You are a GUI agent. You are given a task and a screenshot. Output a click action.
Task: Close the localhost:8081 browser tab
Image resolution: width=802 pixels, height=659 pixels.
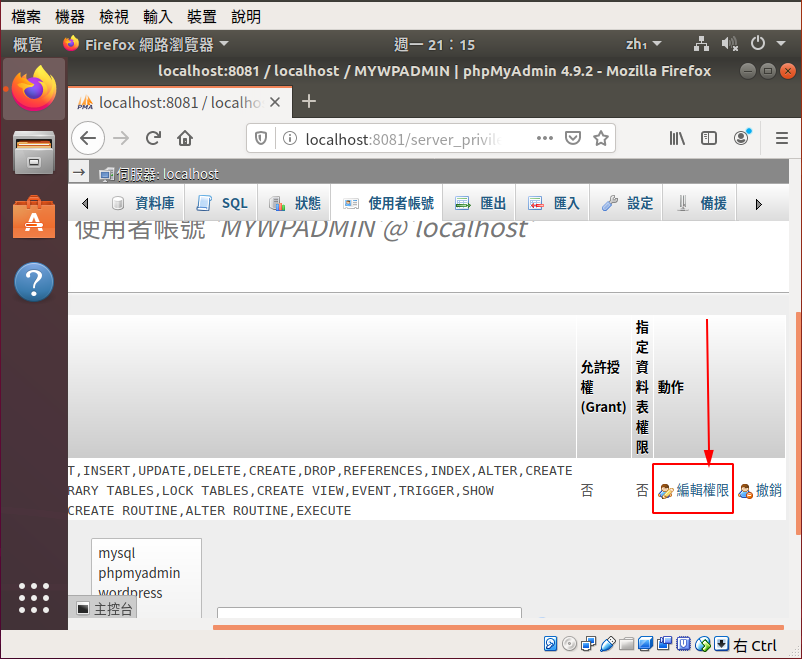(x=275, y=102)
